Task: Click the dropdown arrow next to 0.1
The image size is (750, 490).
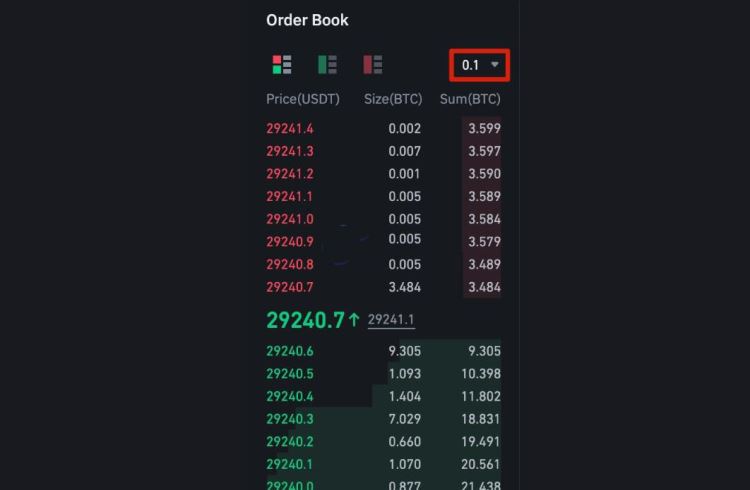Action: pos(495,65)
